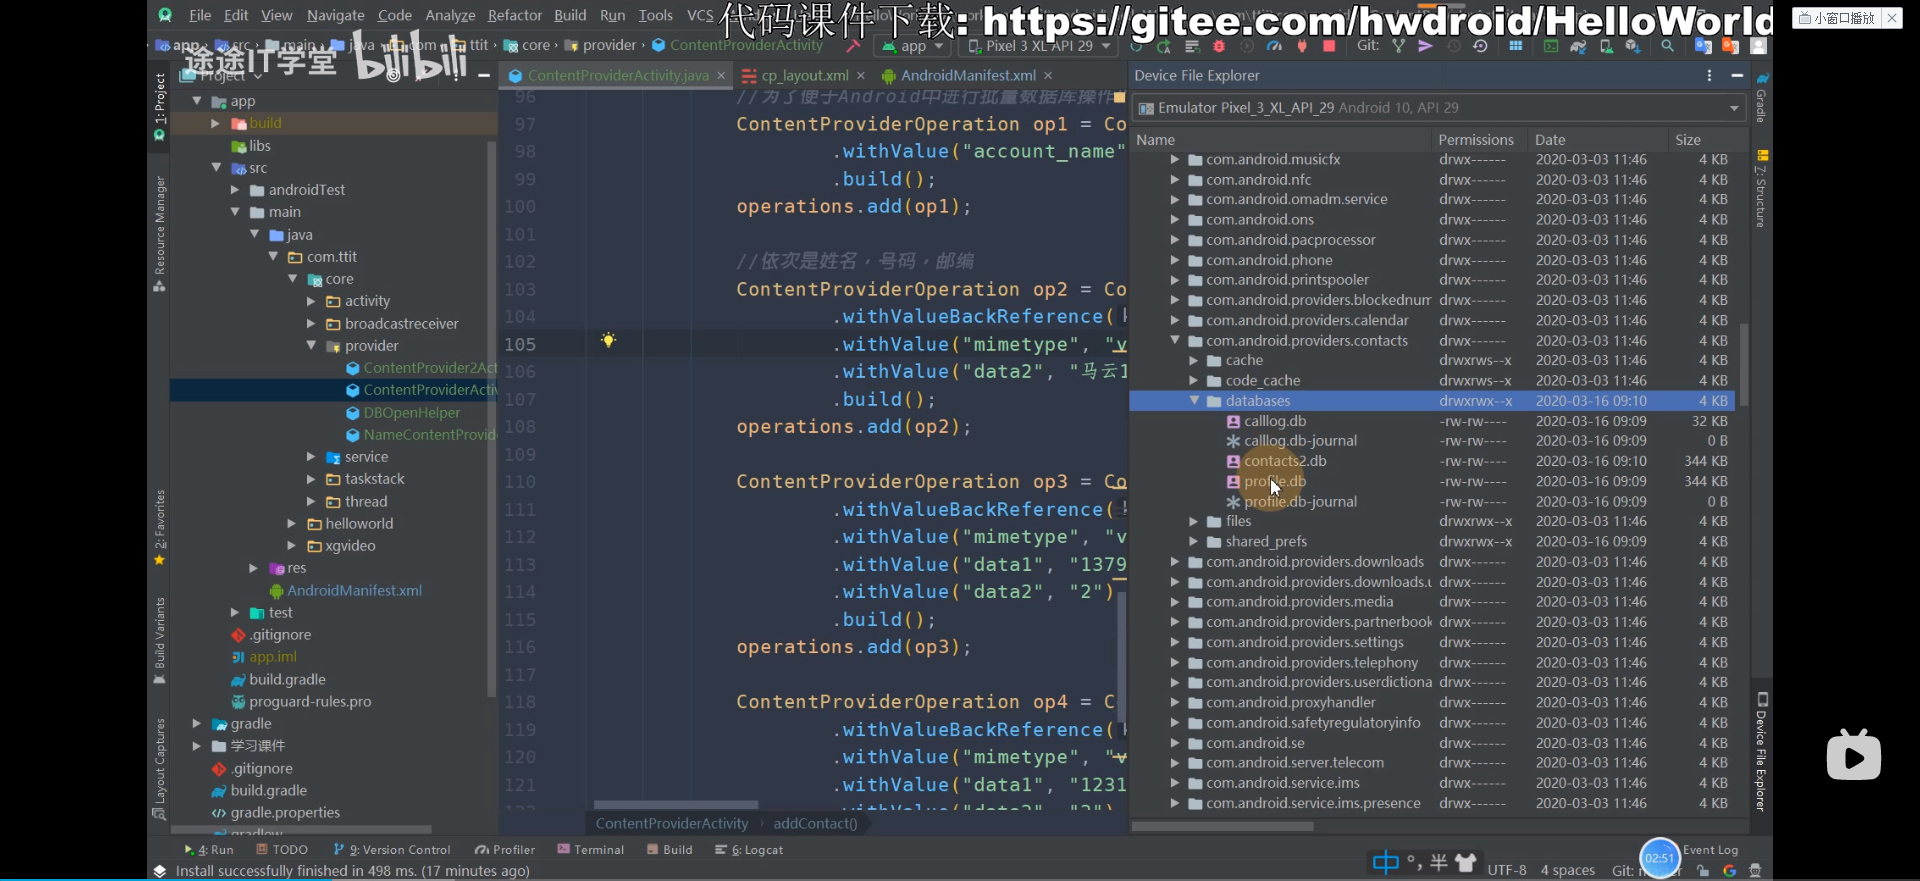
Task: Open the Pixel 3 XL API 29 device dropdown
Action: 1038,46
